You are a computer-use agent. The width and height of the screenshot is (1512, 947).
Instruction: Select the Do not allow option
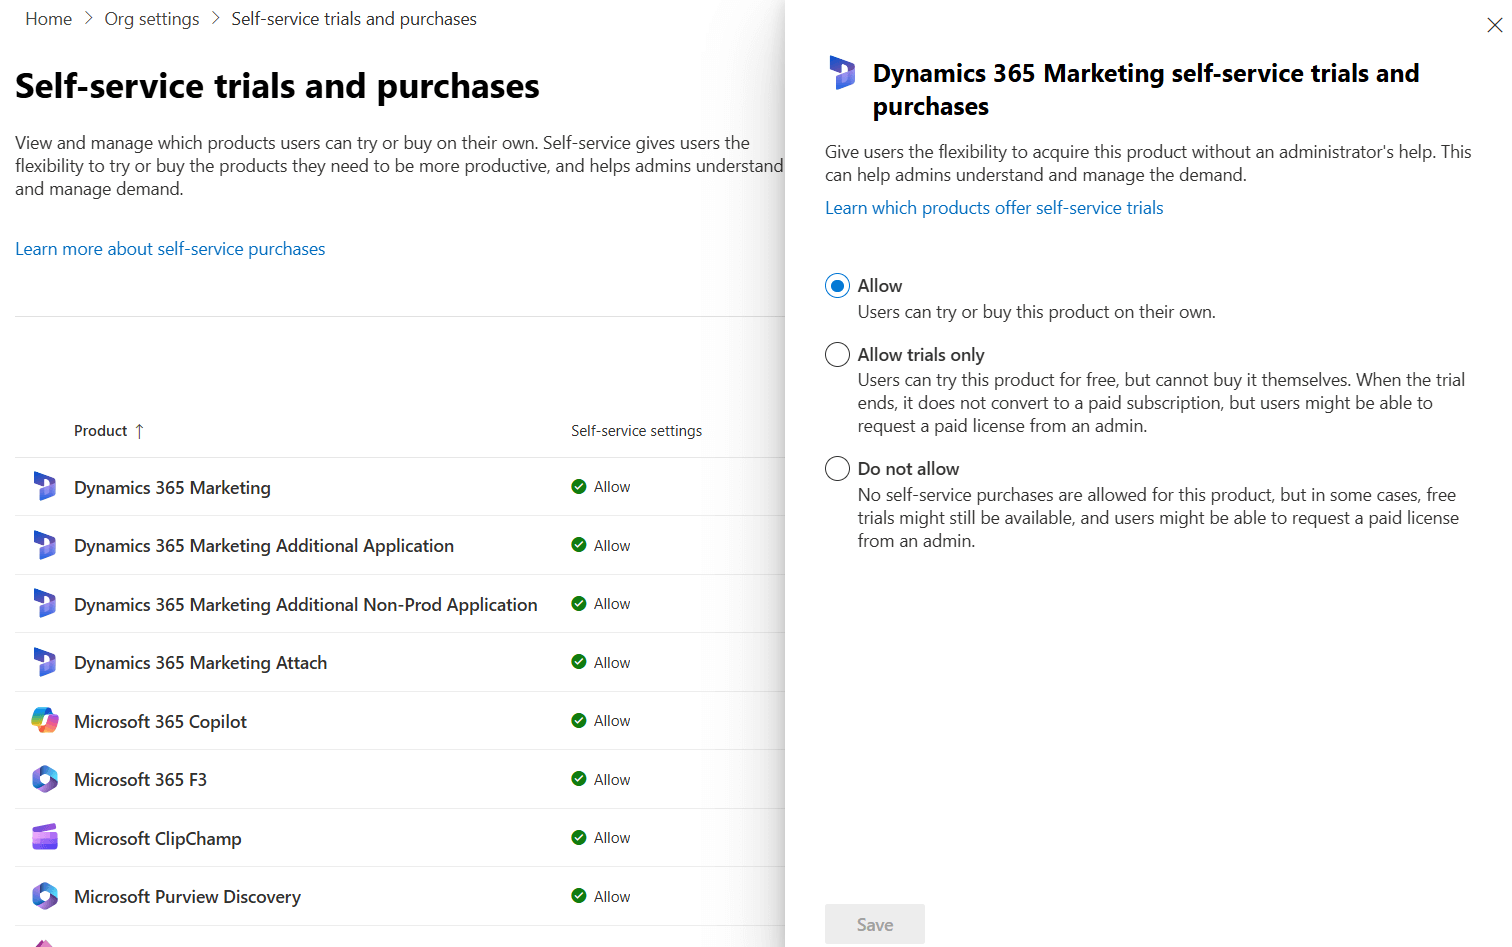(837, 468)
